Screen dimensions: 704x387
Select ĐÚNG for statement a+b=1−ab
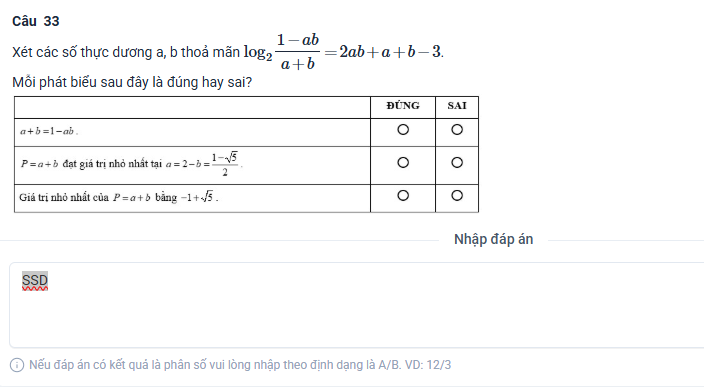[403, 130]
